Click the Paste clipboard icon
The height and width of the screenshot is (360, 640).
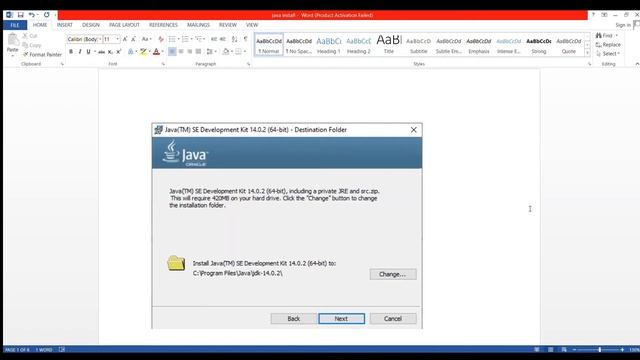click(13, 40)
